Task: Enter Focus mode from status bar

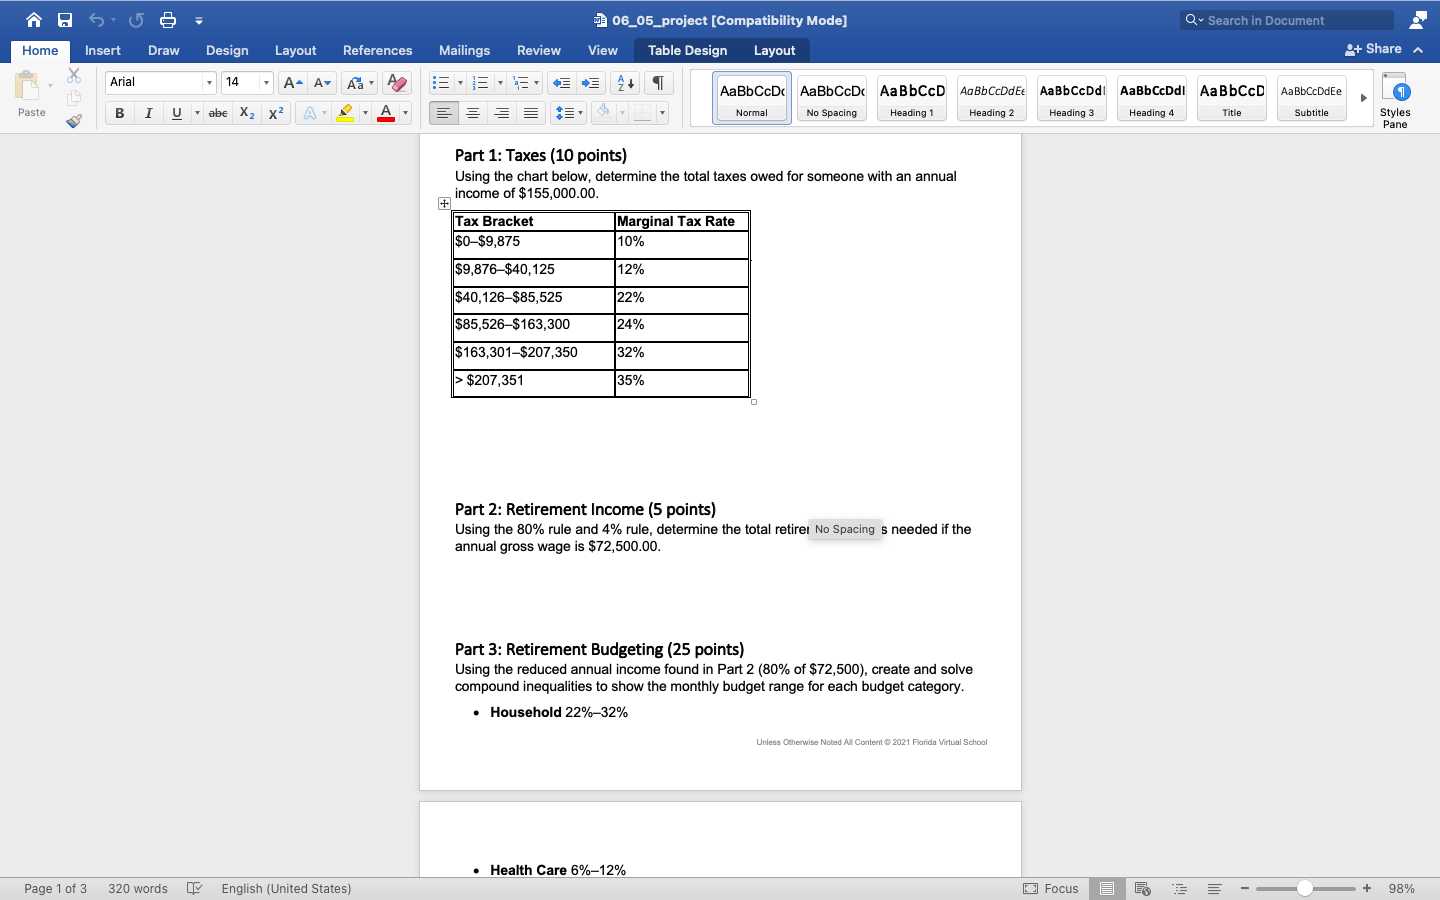Action: [x=1051, y=888]
